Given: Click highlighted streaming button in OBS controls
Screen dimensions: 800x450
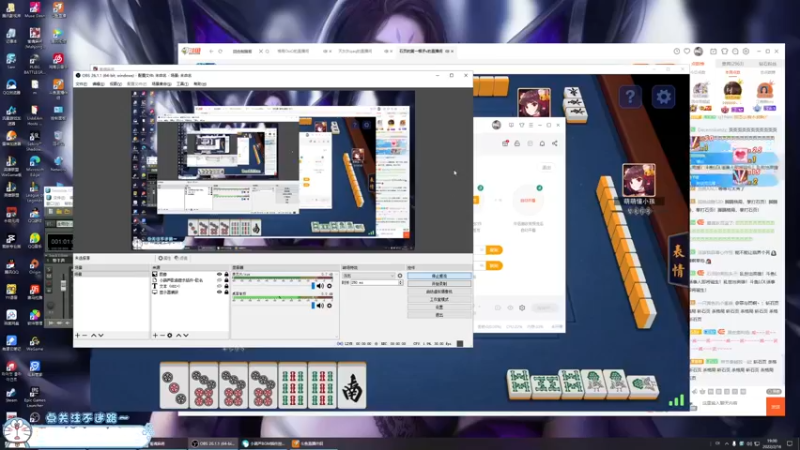Looking at the screenshot, I should (439, 276).
